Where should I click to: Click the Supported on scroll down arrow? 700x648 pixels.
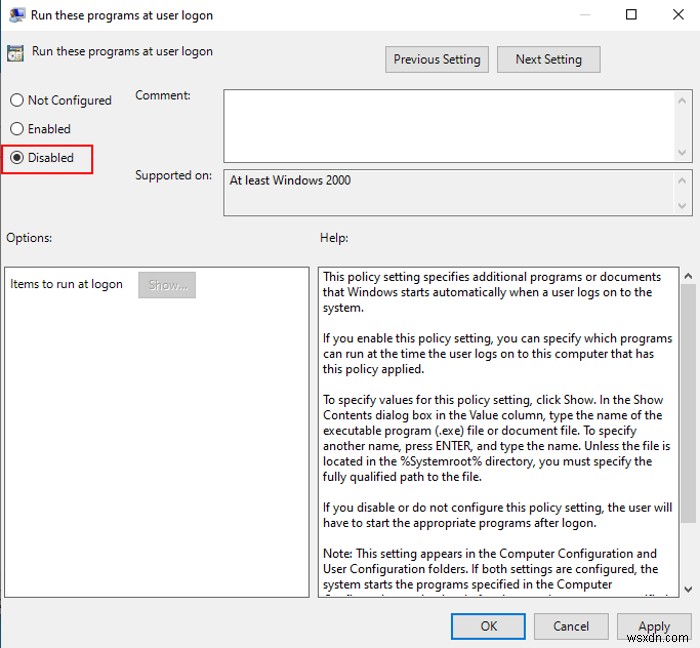click(x=682, y=206)
